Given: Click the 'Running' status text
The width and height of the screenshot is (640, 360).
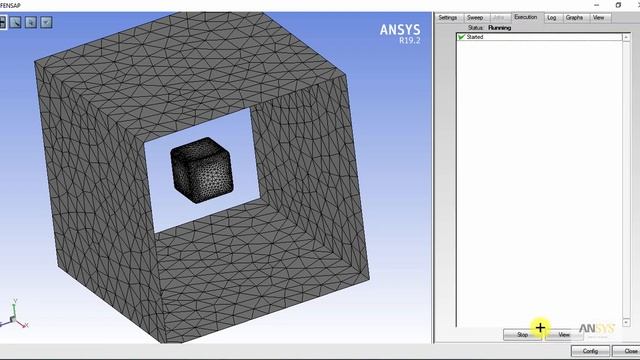Looking at the screenshot, I should (500, 28).
